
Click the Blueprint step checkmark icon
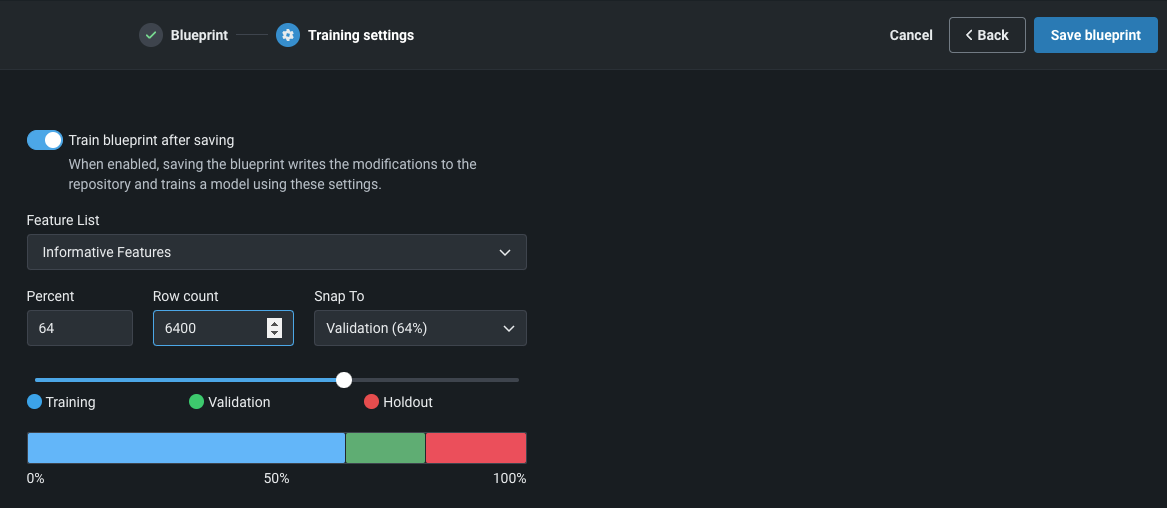click(151, 35)
